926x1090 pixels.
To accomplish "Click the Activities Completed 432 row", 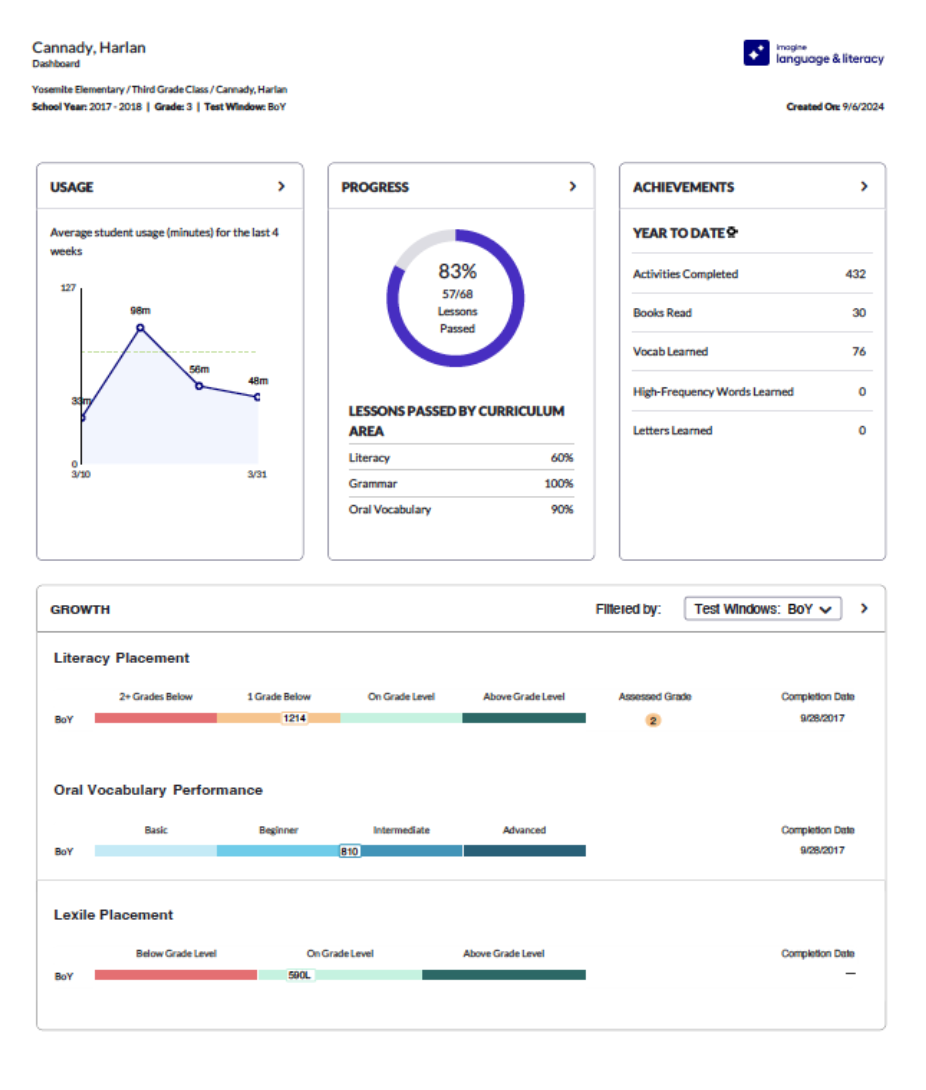I will pos(752,274).
